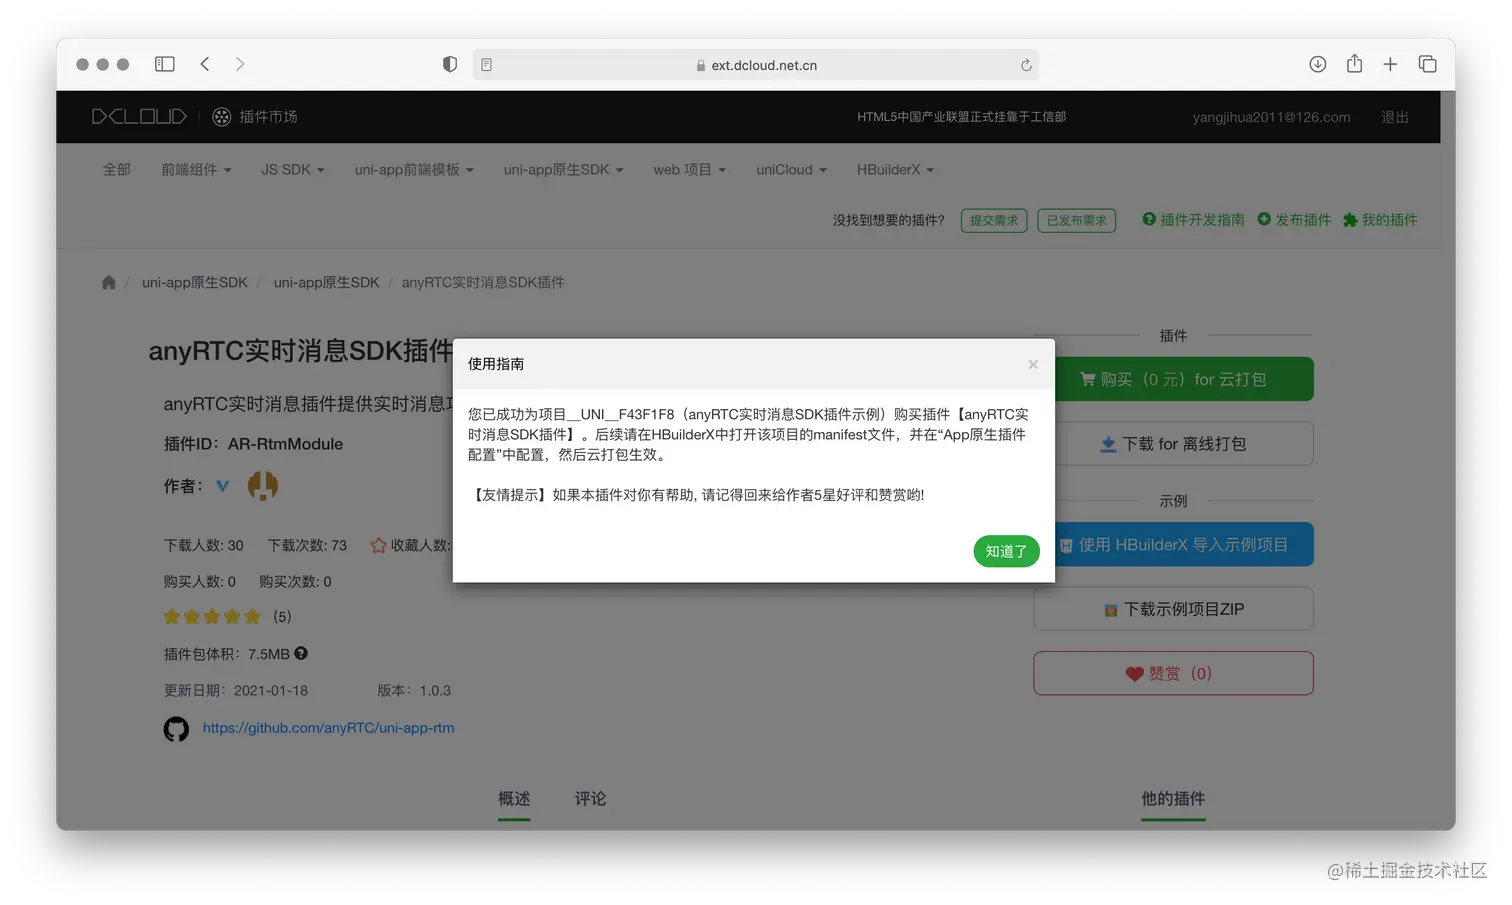Click 退出 to log out
The image size is (1512, 905).
point(1395,117)
